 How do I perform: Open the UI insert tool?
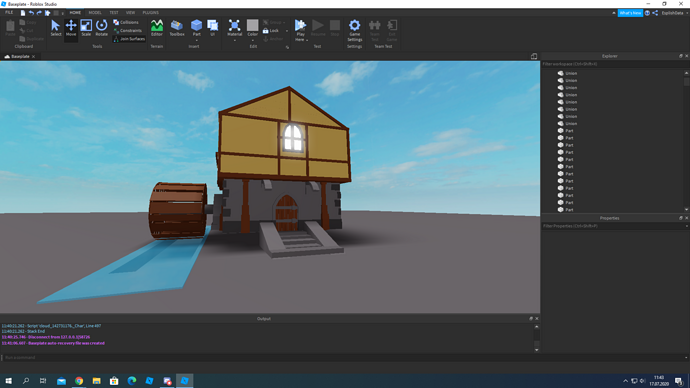(213, 27)
